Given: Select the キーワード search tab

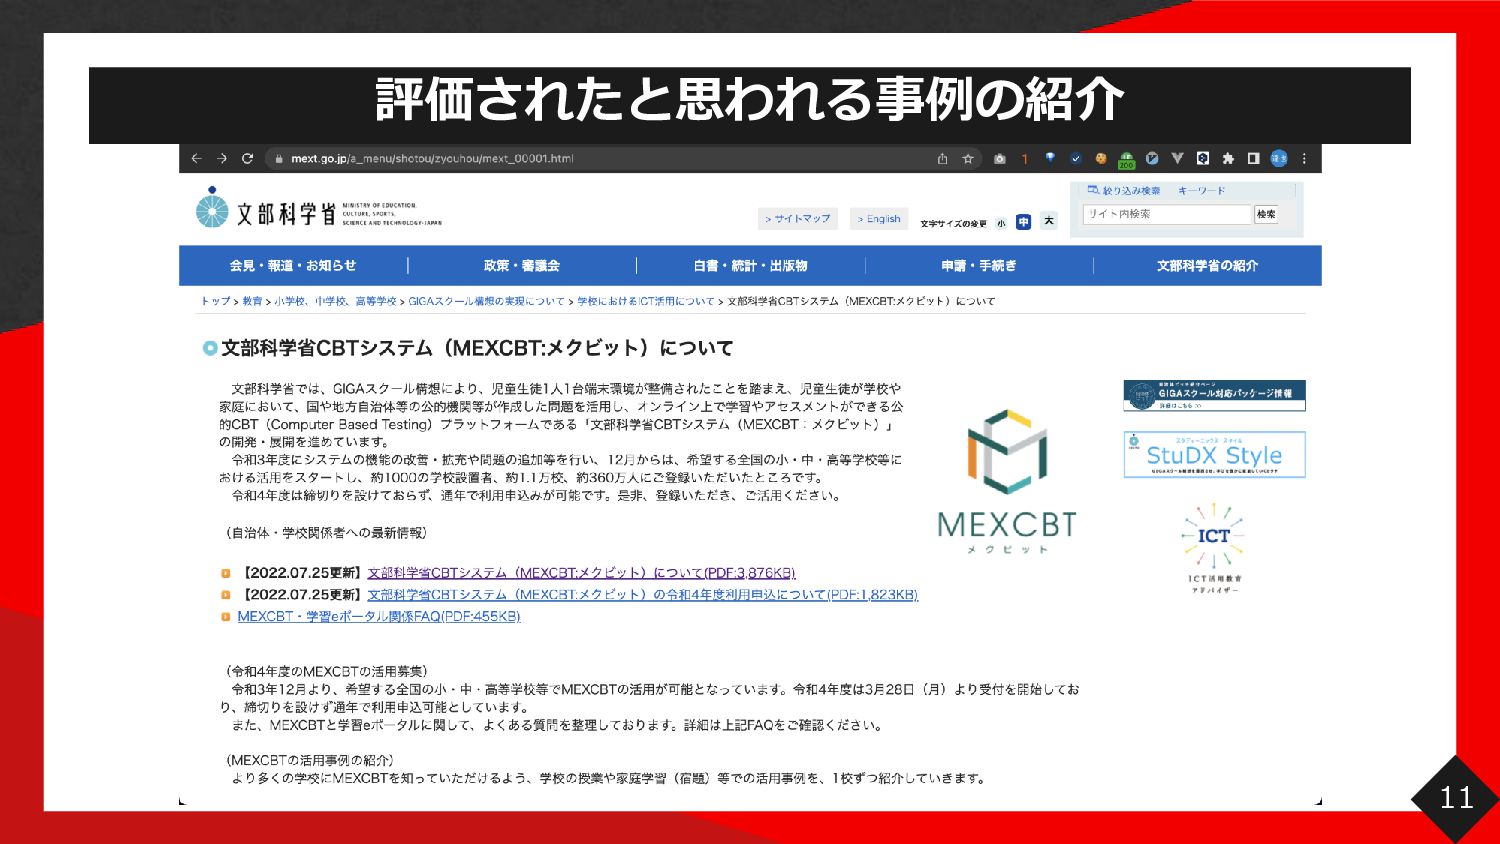Looking at the screenshot, I should [1201, 190].
